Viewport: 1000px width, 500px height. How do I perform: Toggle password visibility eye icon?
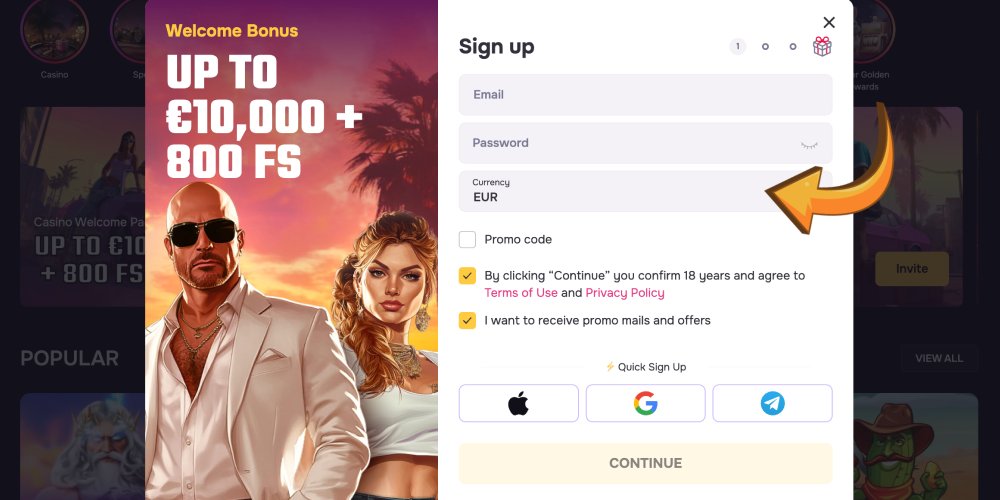(x=809, y=145)
